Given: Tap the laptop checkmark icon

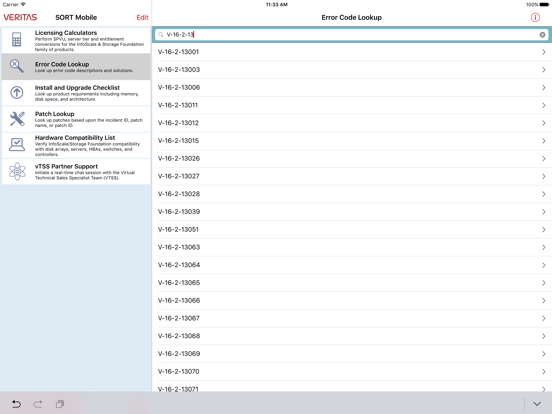Looking at the screenshot, I should click(x=17, y=144).
